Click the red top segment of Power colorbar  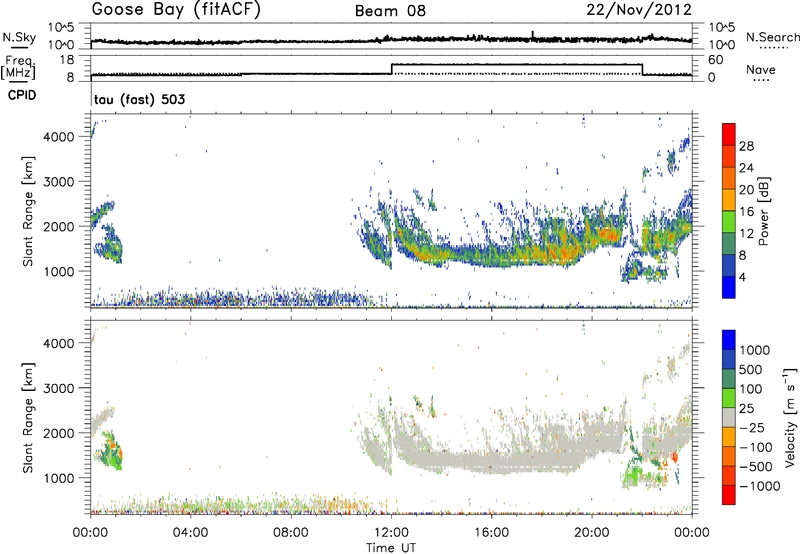click(729, 133)
